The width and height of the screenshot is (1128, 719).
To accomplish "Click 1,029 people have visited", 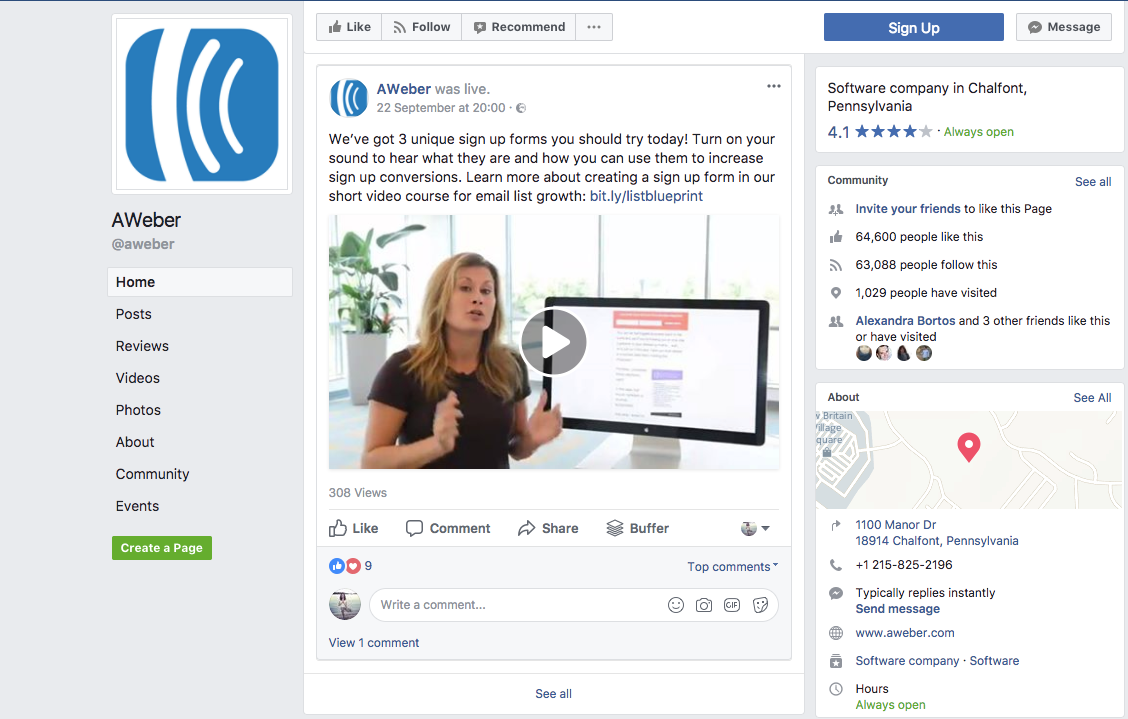I will 926,293.
